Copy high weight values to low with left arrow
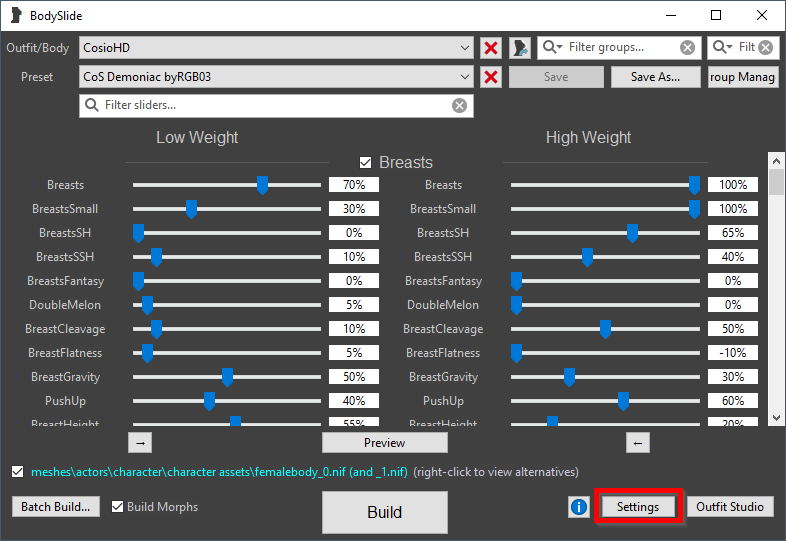This screenshot has width=786, height=541. click(638, 443)
